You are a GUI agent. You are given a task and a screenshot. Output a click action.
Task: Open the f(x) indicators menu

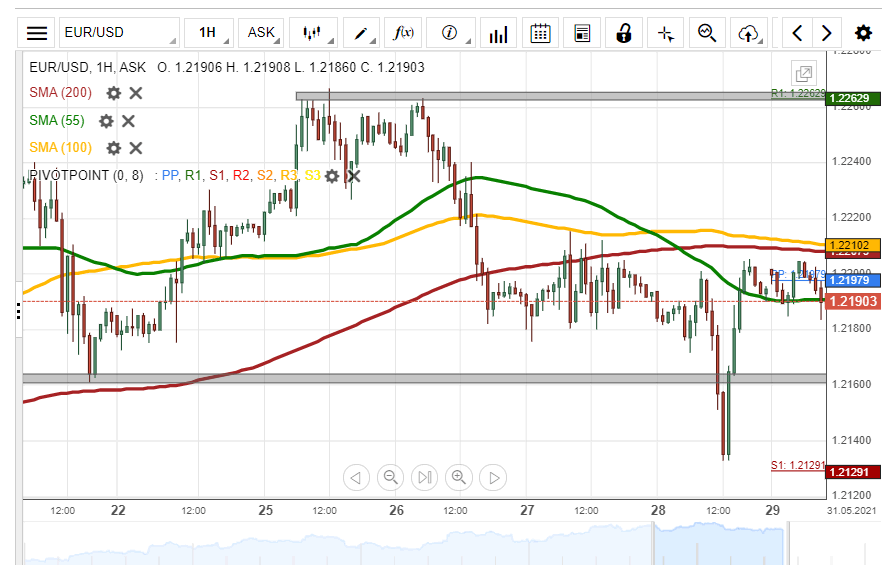[x=406, y=33]
